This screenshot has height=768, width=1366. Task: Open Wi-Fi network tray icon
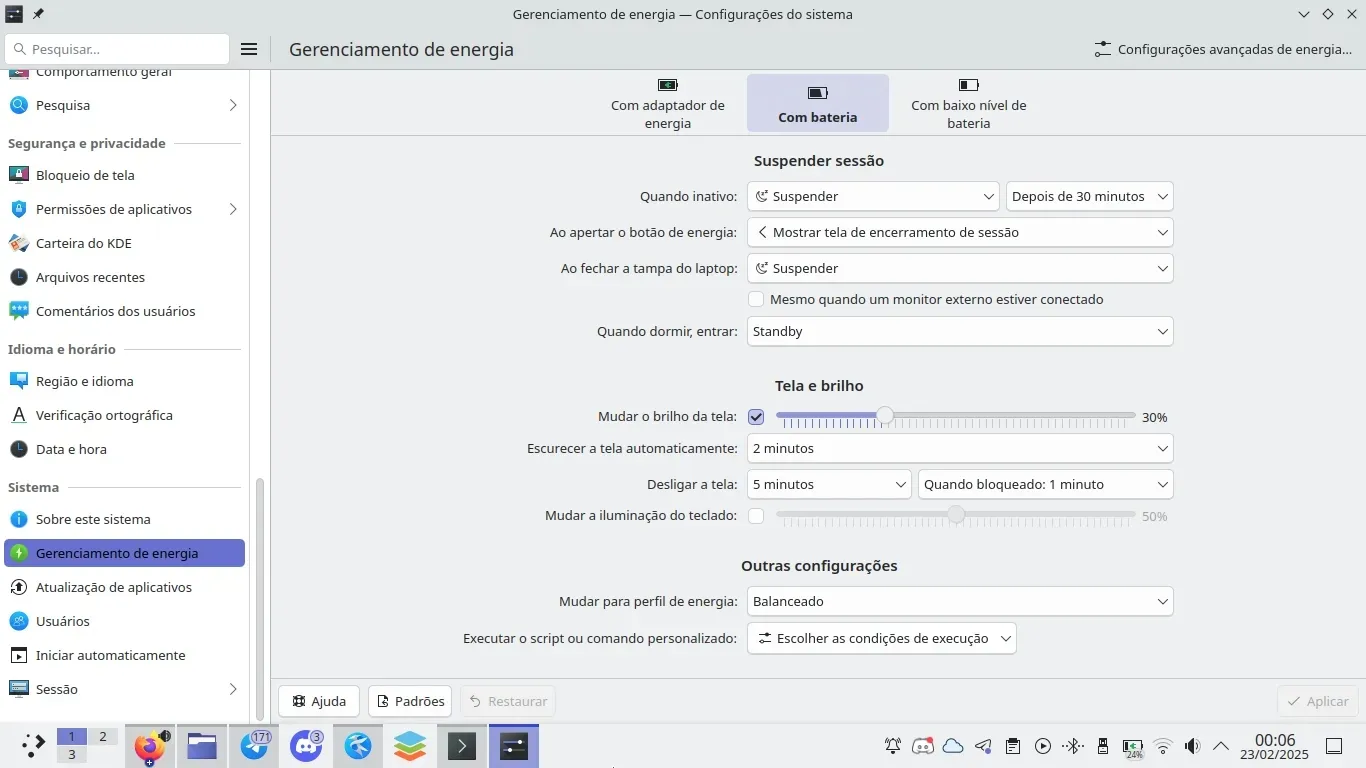tap(1162, 746)
